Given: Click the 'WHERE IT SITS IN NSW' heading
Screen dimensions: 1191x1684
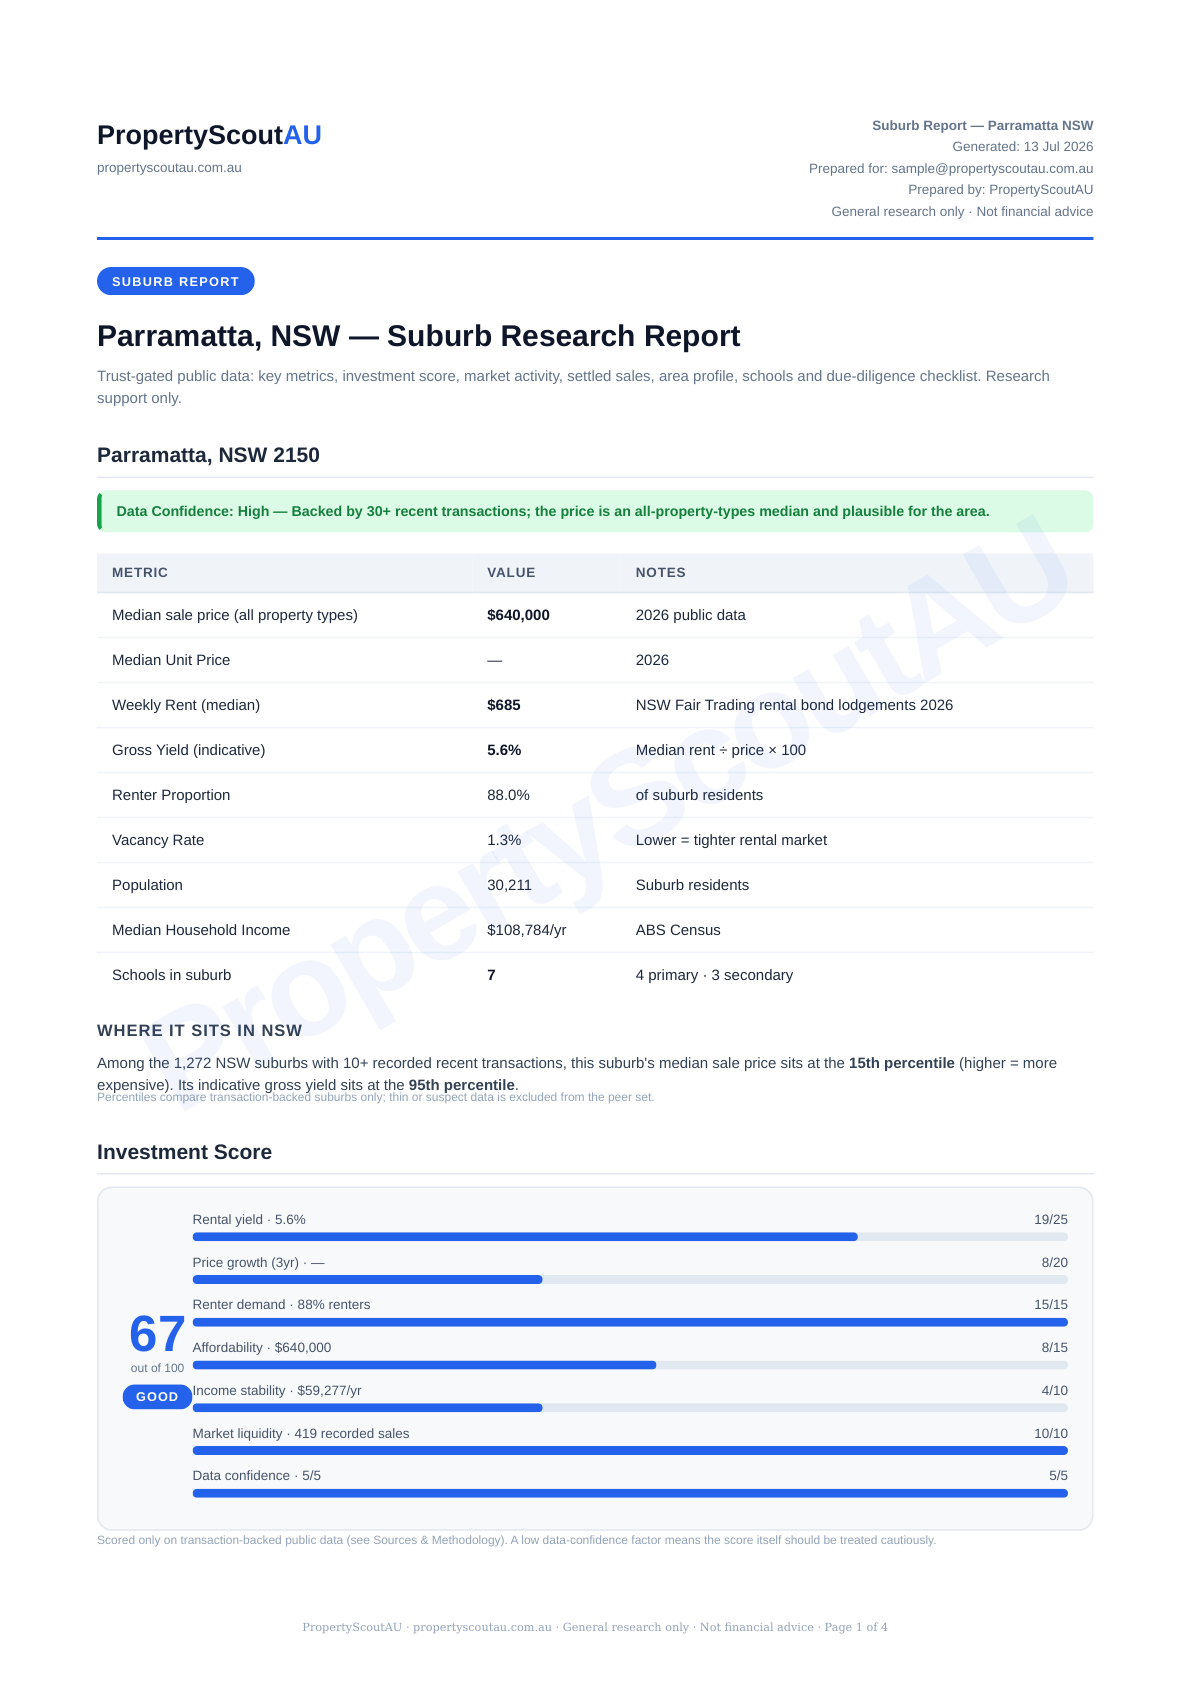Looking at the screenshot, I should point(199,1031).
